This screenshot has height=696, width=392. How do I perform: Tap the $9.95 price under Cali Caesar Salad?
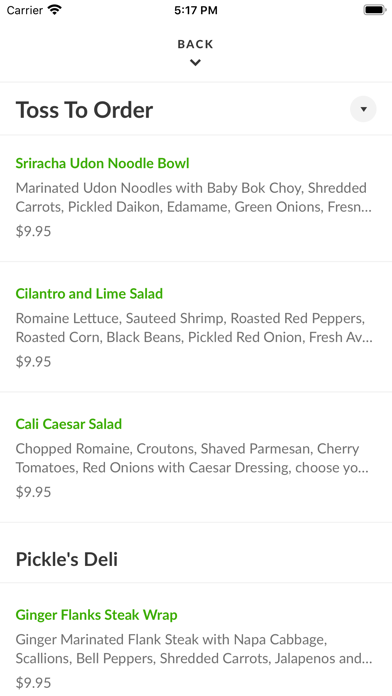33,492
